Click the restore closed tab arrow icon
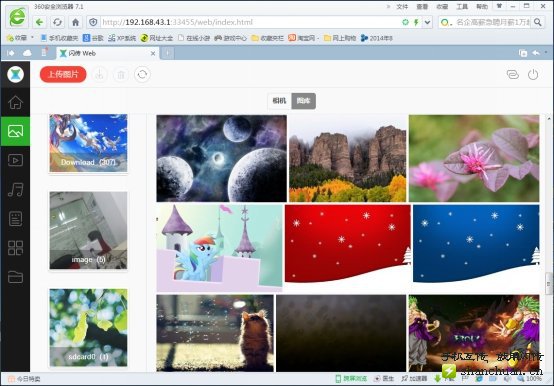Viewport: 554px width, 386px height. coord(536,53)
